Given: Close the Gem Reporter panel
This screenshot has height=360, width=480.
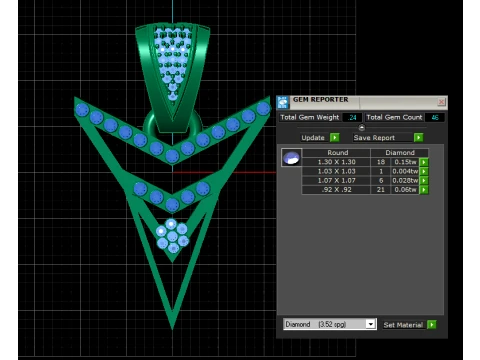Looking at the screenshot, I should point(441,102).
